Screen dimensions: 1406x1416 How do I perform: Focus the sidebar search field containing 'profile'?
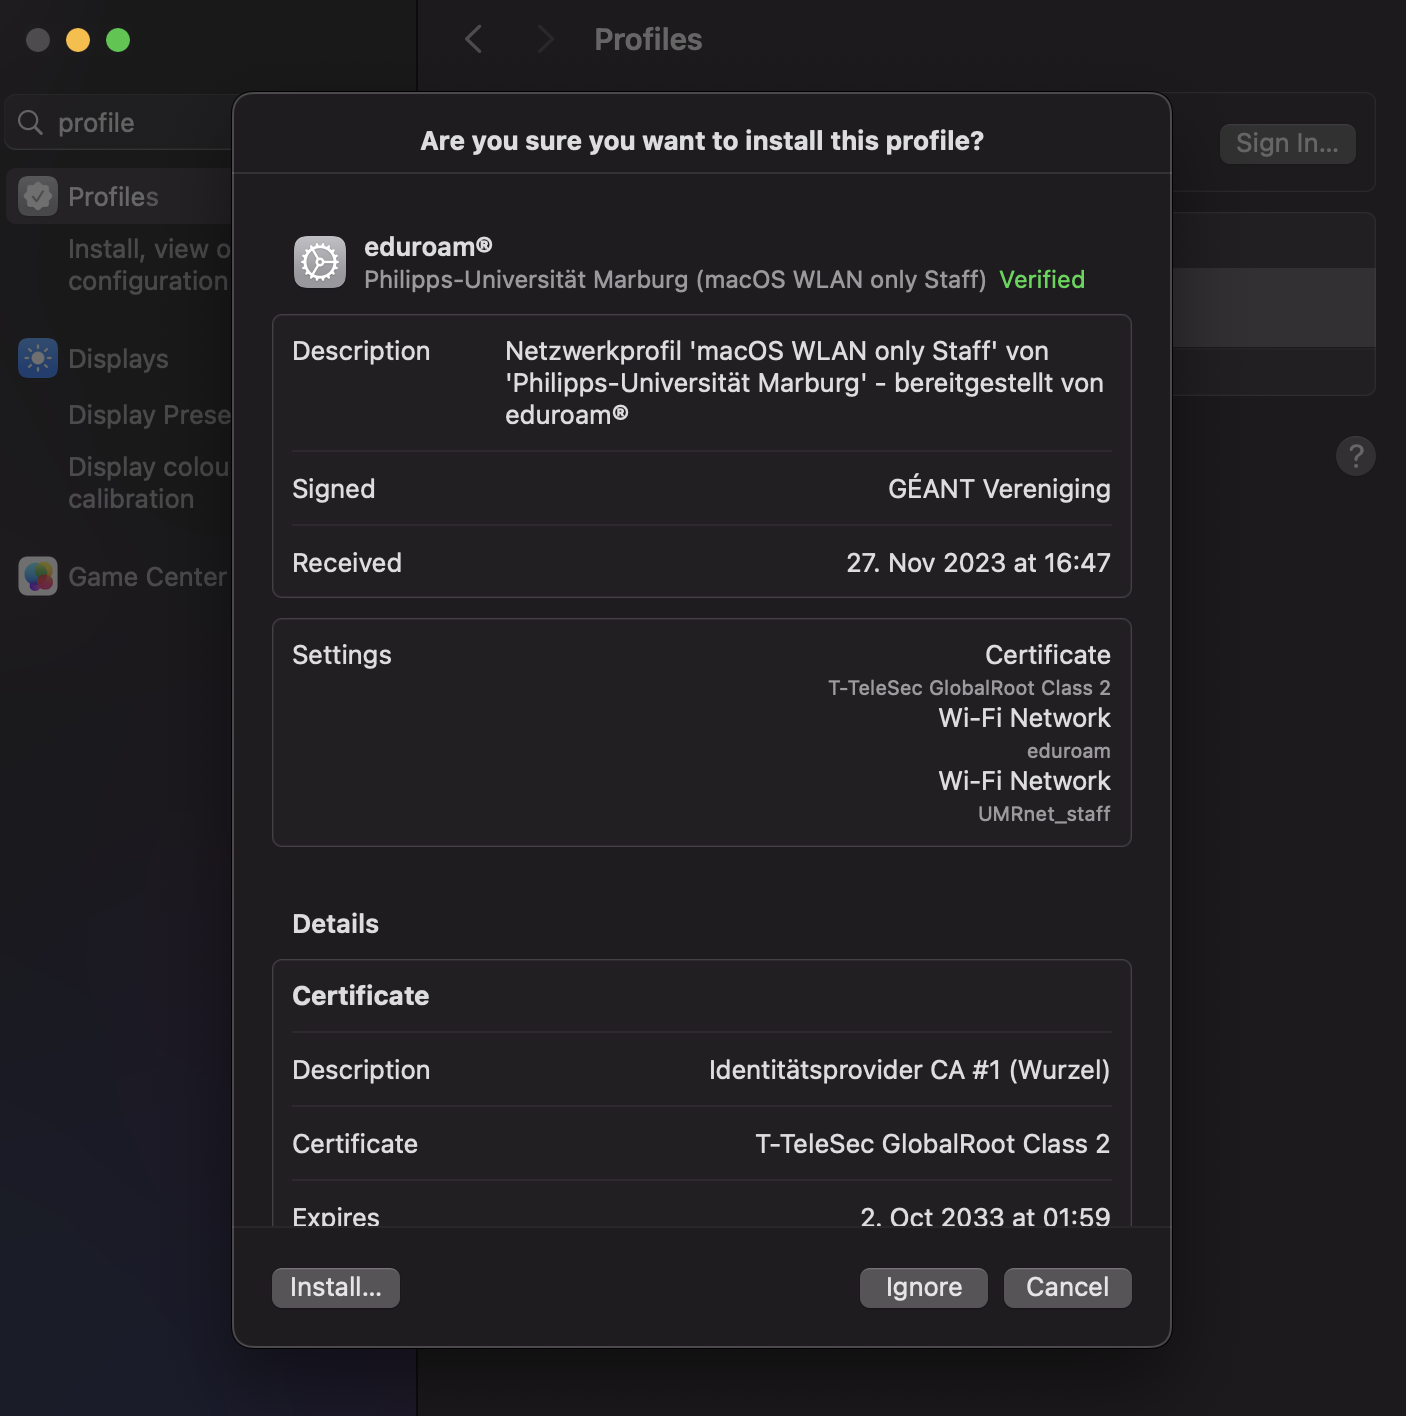120,122
